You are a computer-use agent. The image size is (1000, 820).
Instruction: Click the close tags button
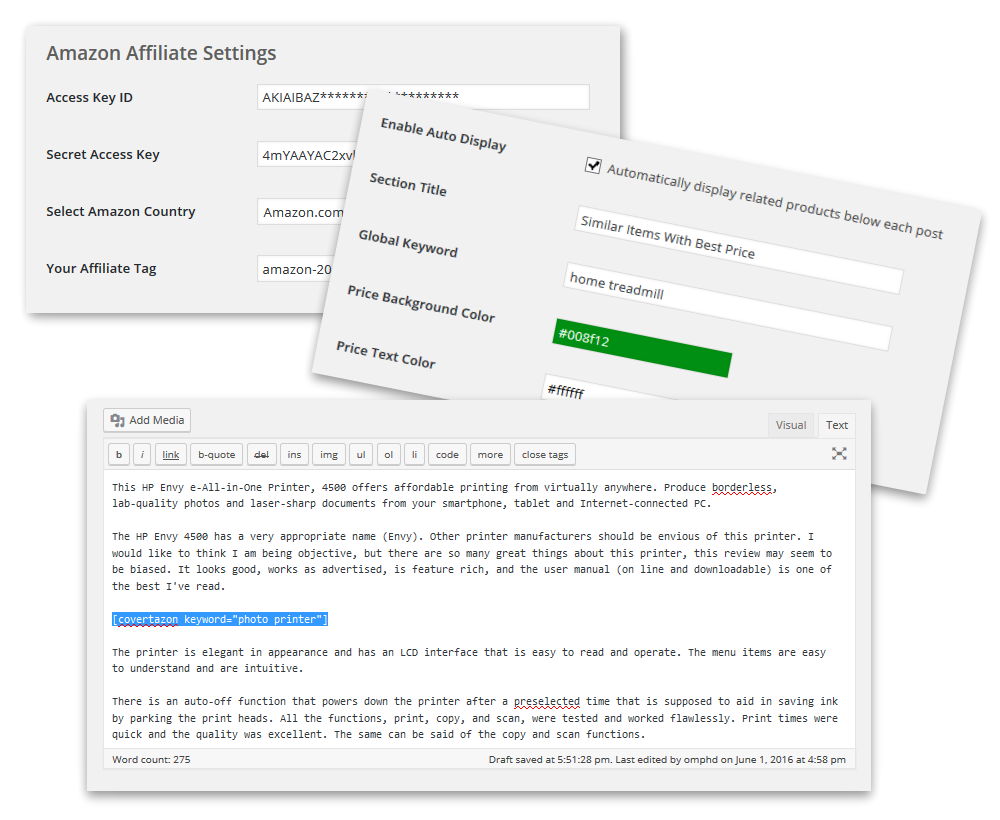(545, 455)
